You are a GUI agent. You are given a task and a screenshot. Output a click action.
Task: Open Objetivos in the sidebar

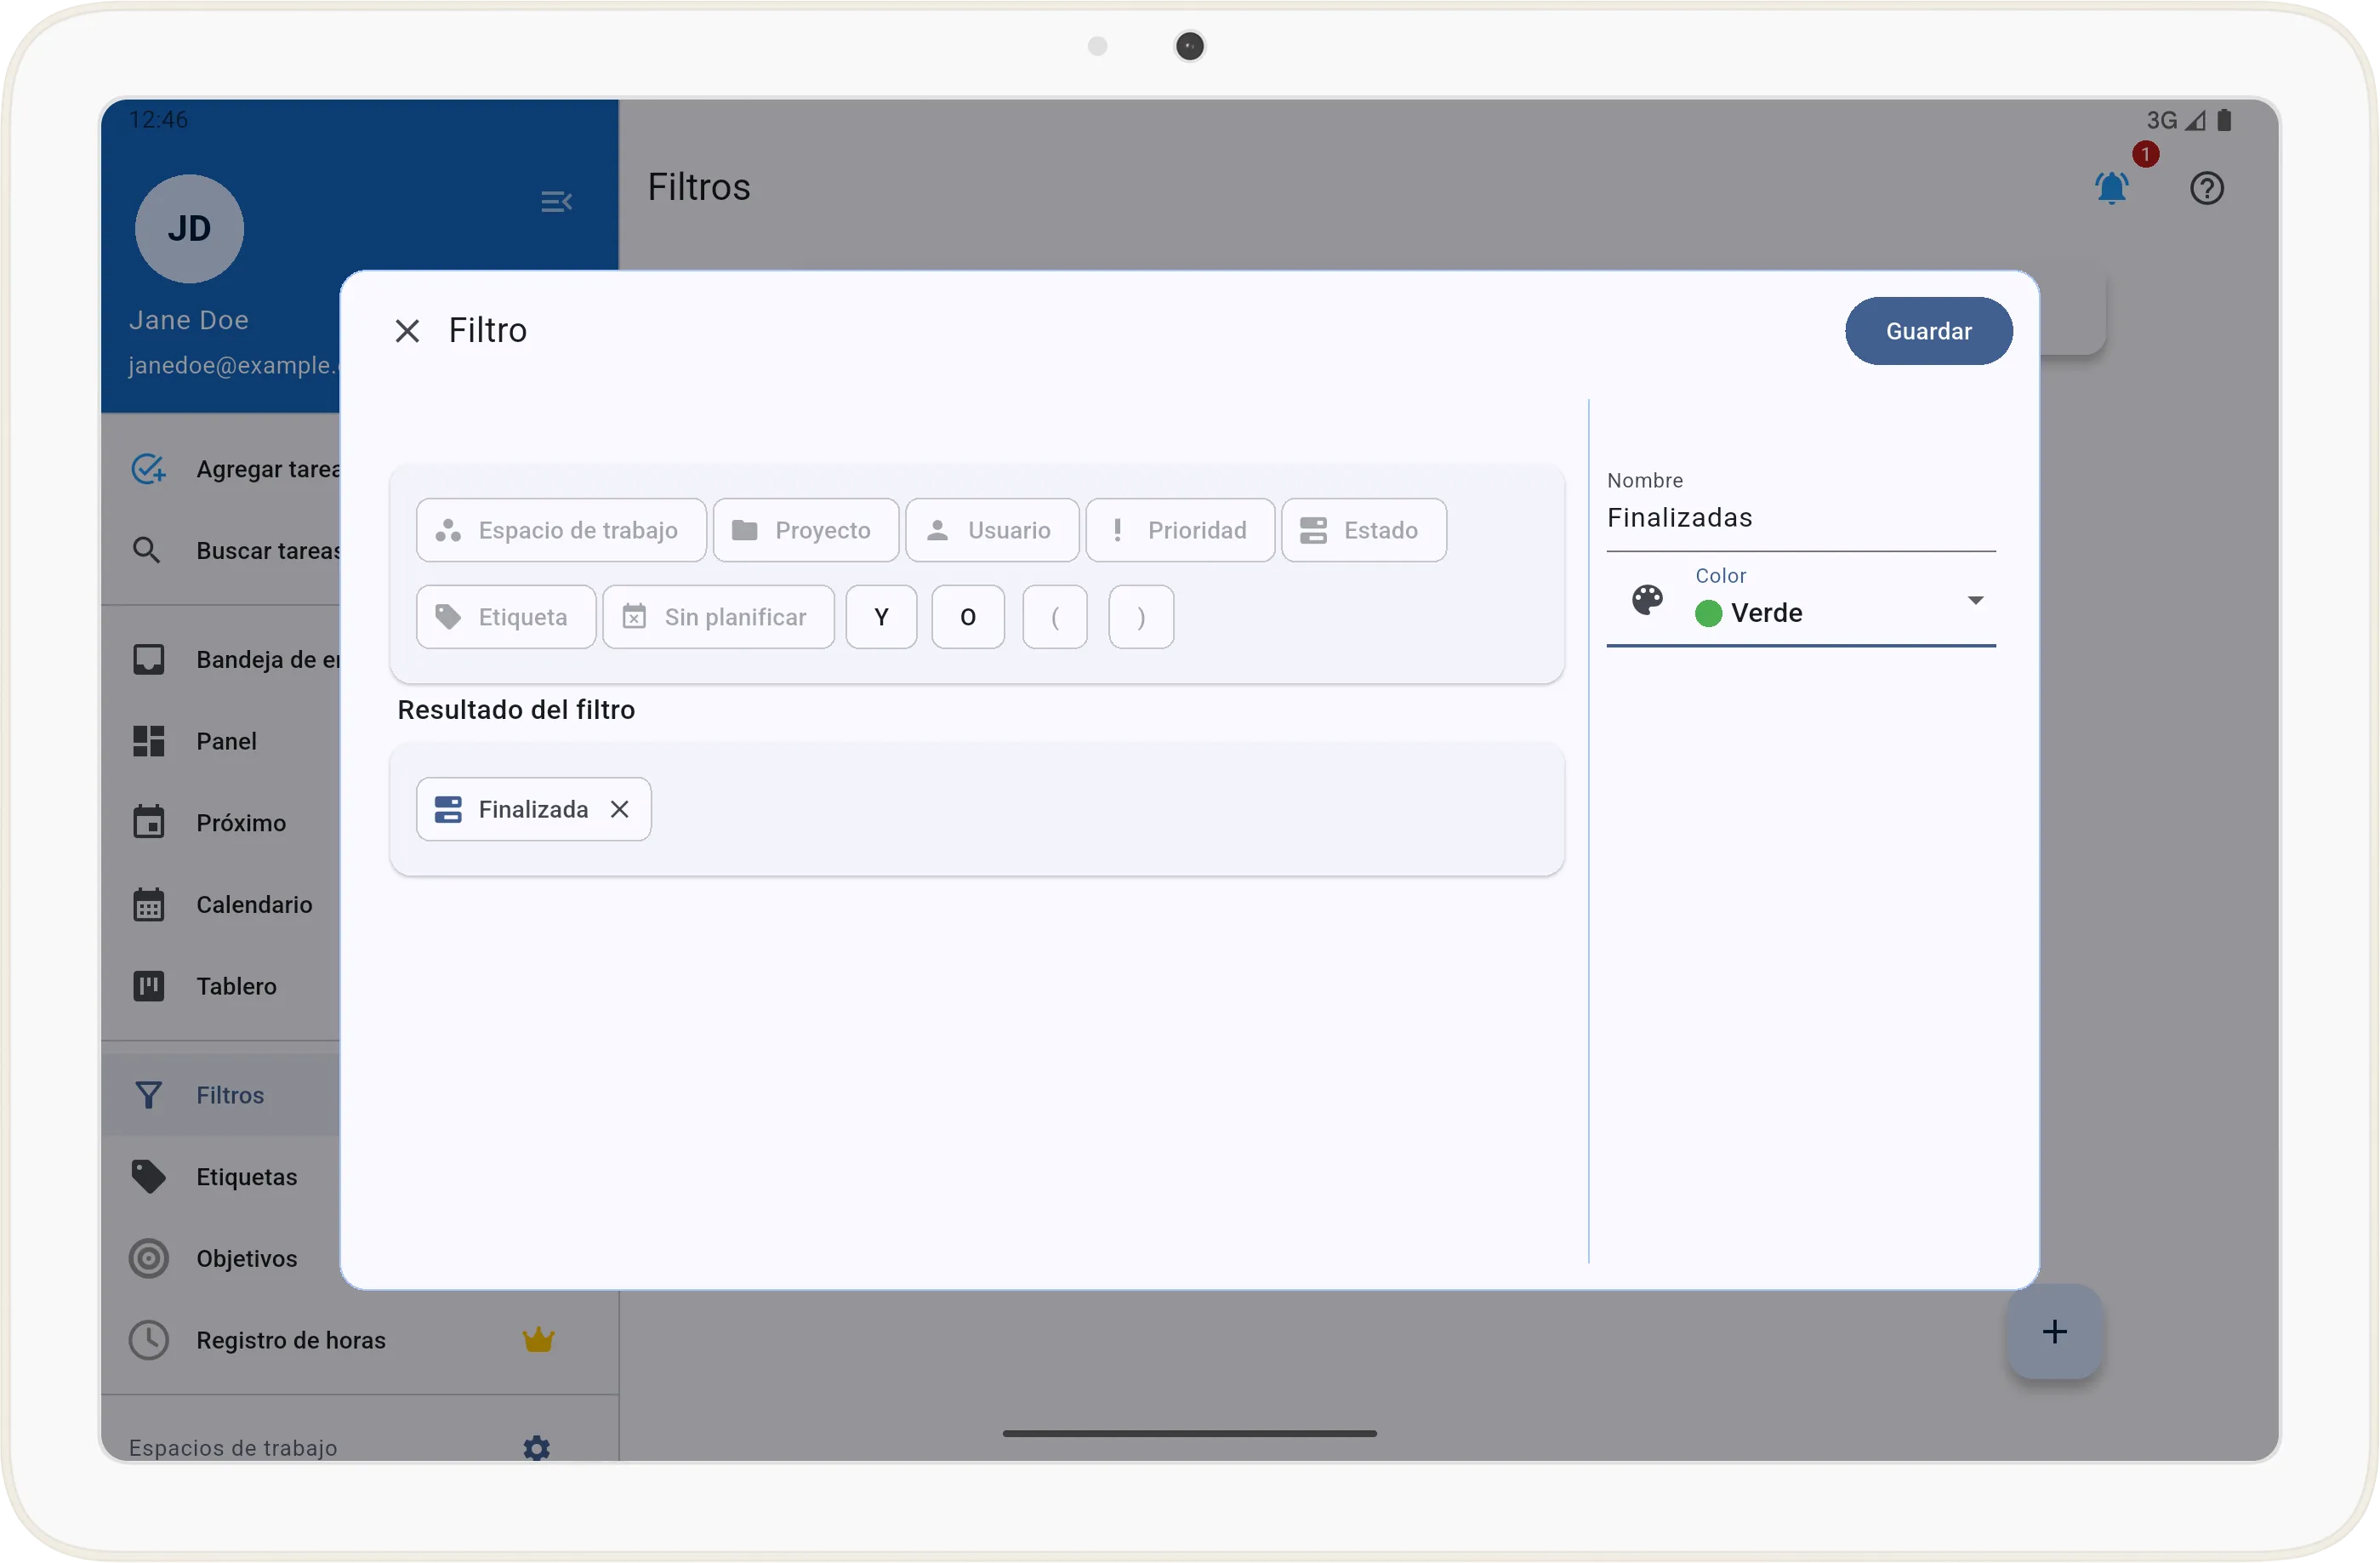[246, 1258]
